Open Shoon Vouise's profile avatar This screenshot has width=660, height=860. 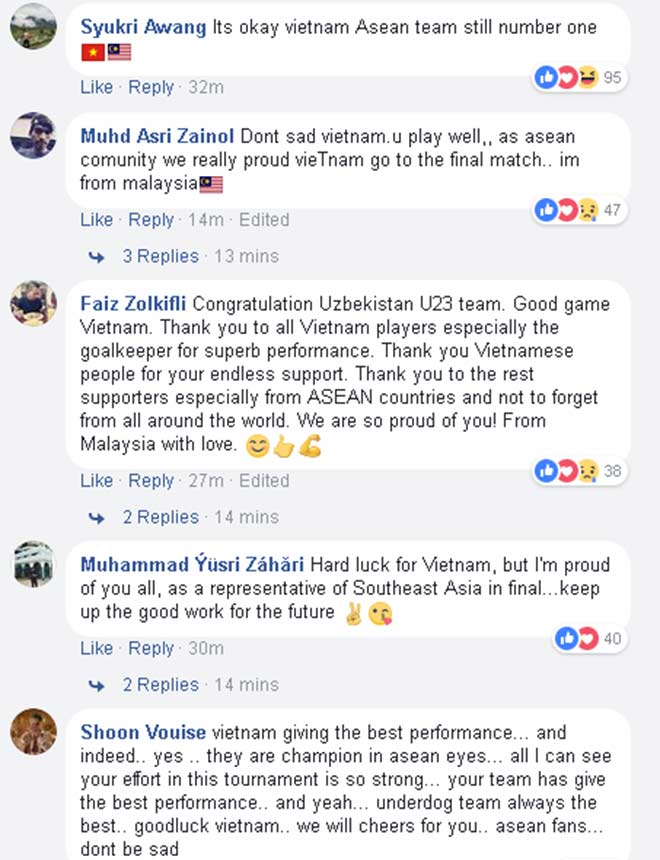(33, 732)
